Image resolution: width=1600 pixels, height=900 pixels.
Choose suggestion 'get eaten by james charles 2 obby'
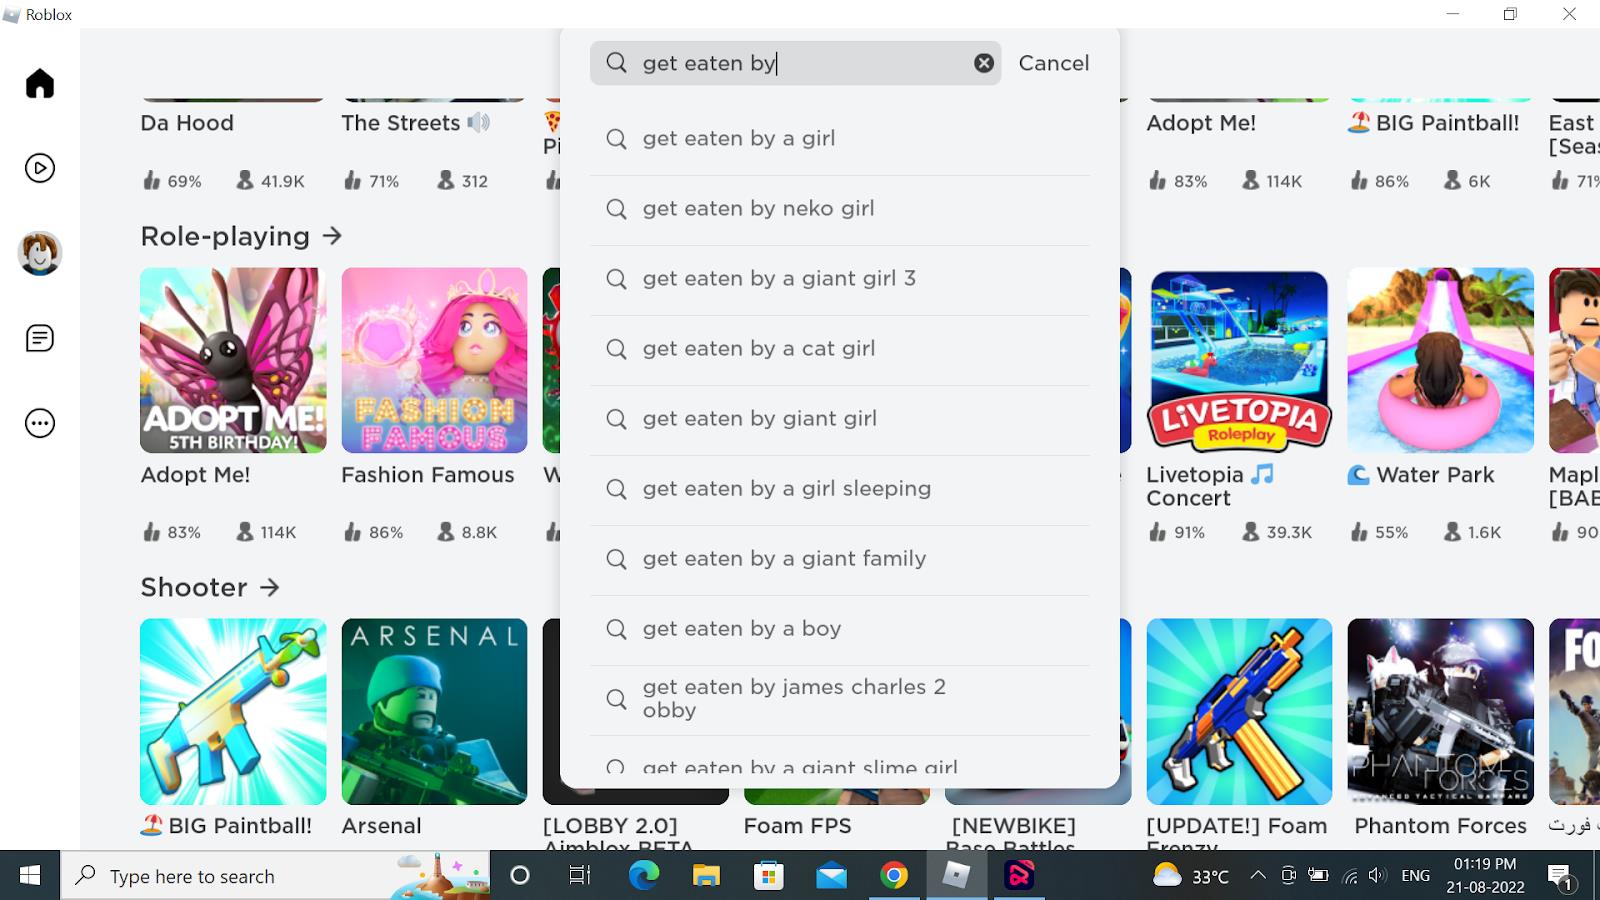tap(840, 699)
